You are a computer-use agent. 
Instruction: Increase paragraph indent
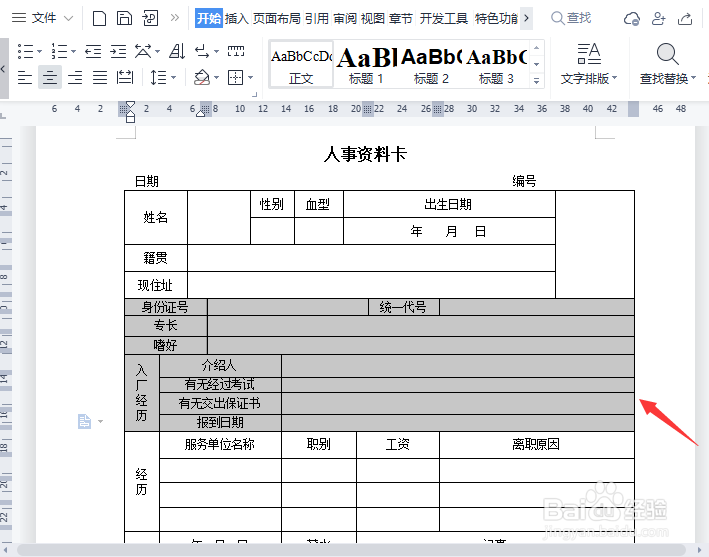point(118,52)
